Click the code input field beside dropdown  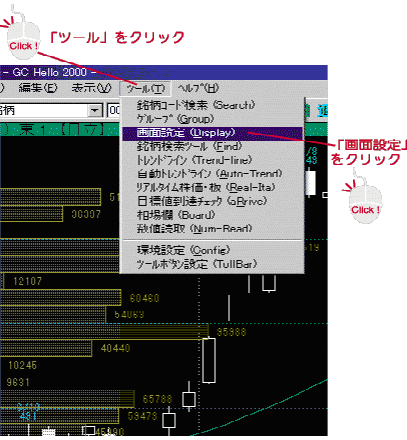pos(114,110)
